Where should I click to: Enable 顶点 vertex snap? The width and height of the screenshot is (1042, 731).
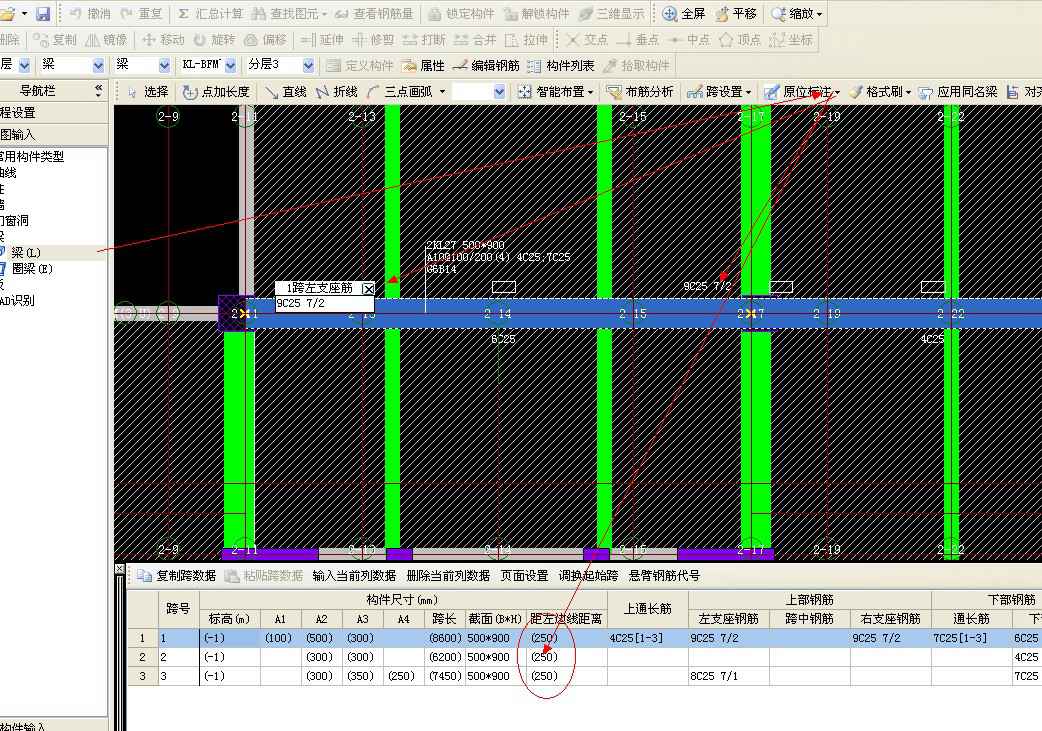740,40
